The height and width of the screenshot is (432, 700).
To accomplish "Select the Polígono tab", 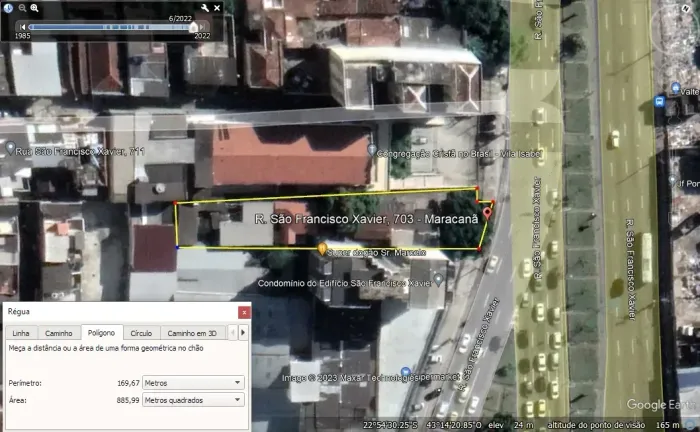I will point(101,332).
